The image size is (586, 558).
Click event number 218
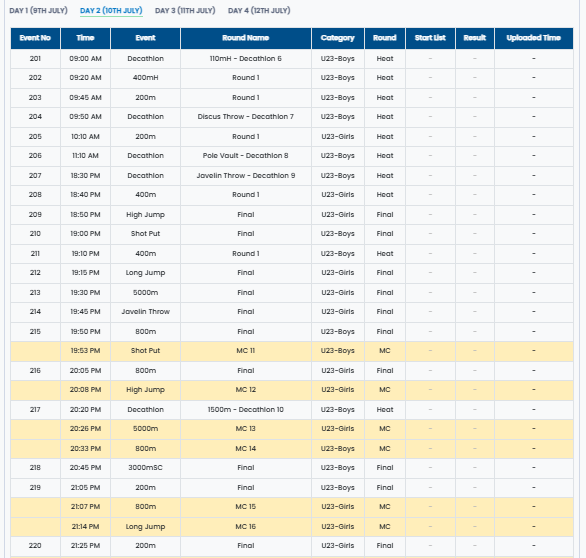pos(35,468)
